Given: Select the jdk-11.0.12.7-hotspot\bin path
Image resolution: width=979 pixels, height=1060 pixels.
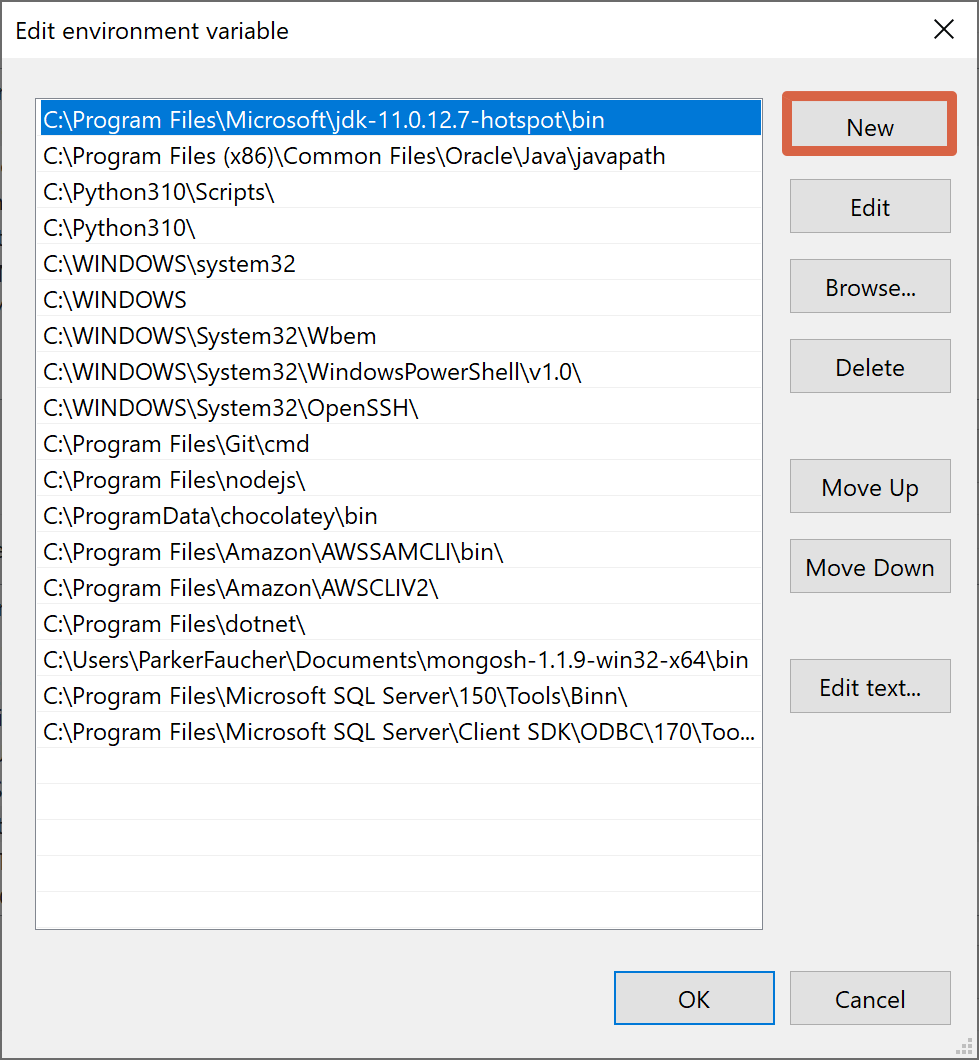Looking at the screenshot, I should tap(324, 120).
